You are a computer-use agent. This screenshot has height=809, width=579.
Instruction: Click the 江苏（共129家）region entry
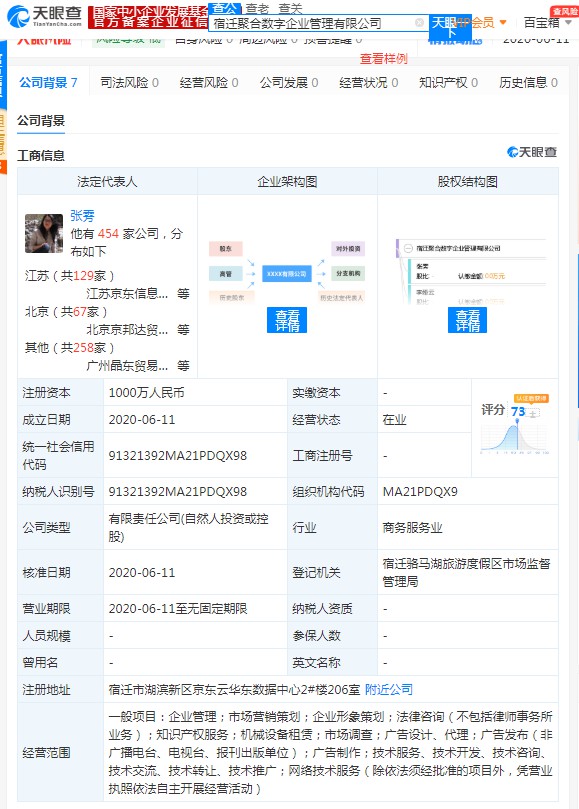70,276
